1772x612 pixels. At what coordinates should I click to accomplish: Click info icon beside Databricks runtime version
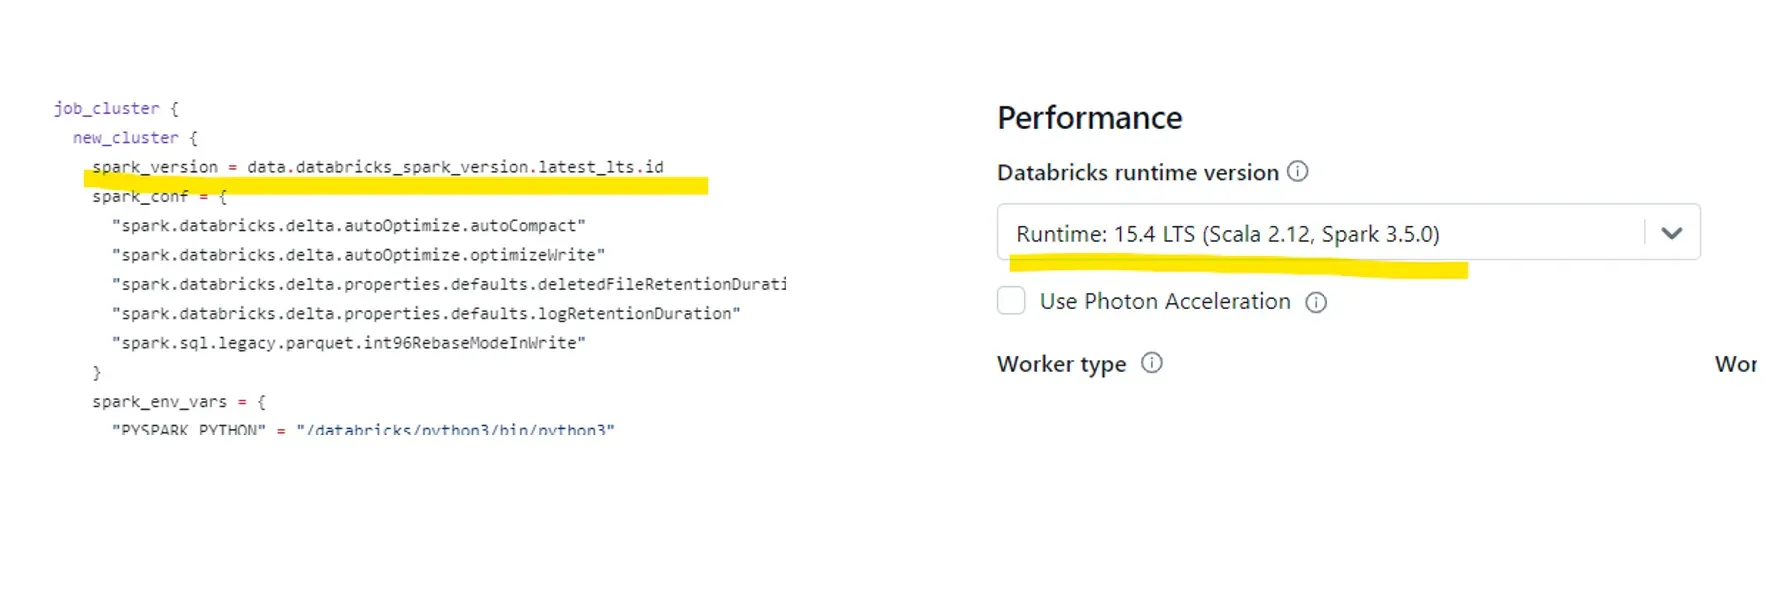click(1297, 172)
